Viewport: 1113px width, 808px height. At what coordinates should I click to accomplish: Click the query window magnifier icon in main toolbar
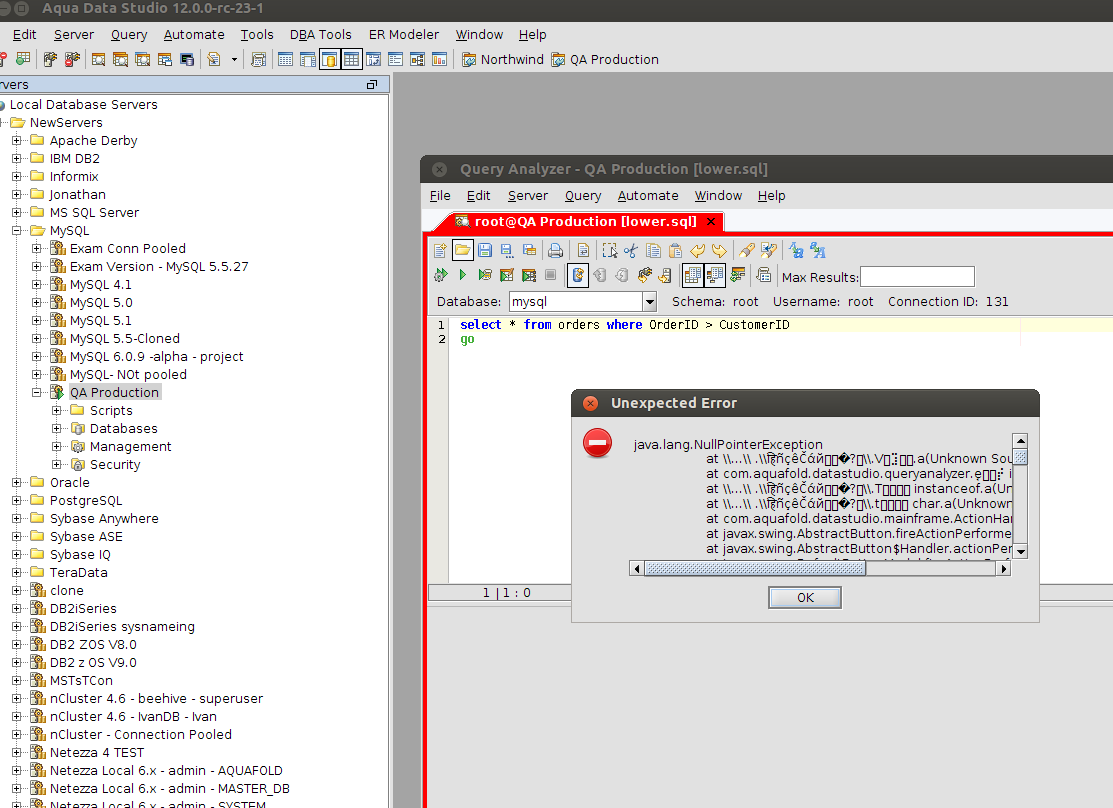pos(99,60)
